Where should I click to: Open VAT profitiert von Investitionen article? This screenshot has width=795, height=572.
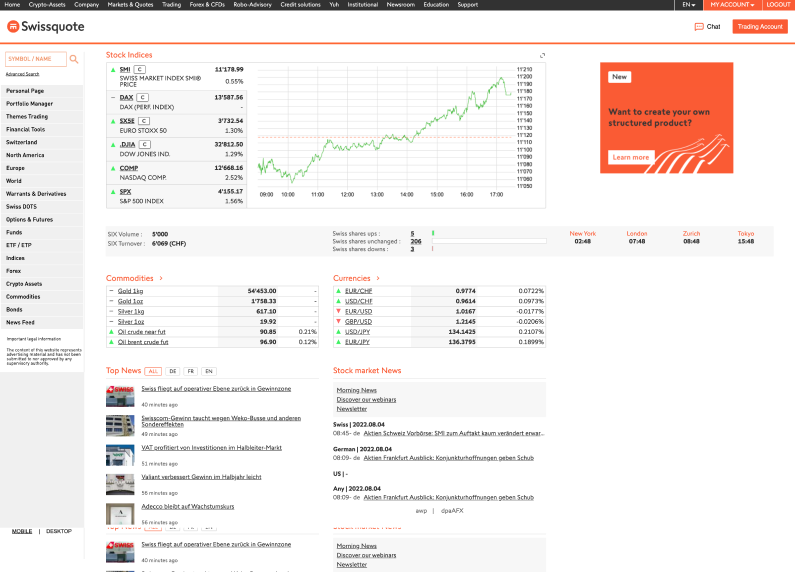point(211,448)
